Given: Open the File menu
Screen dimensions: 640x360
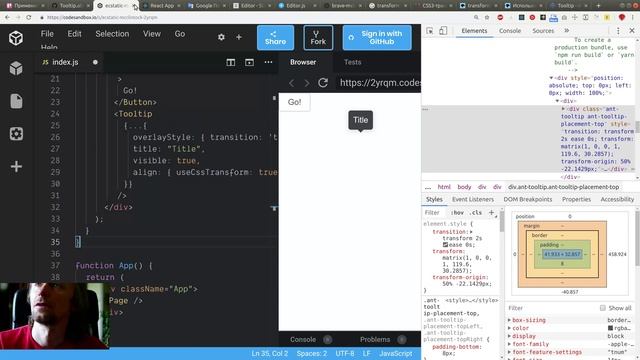Looking at the screenshot, I should [x=47, y=34].
